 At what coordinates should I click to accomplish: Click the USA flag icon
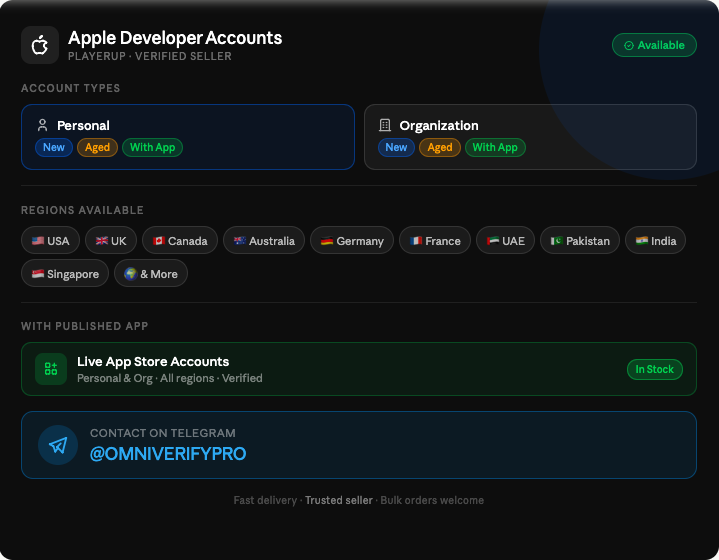point(38,241)
